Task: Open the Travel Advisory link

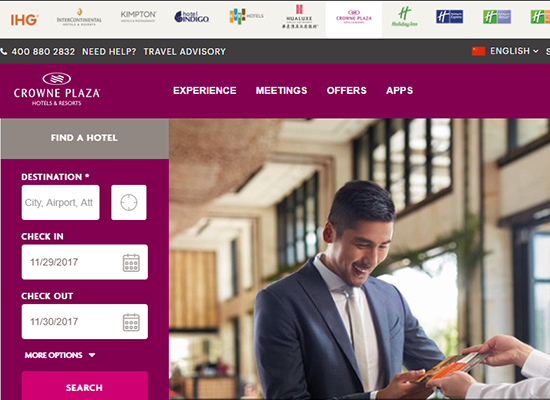Action: [185, 52]
